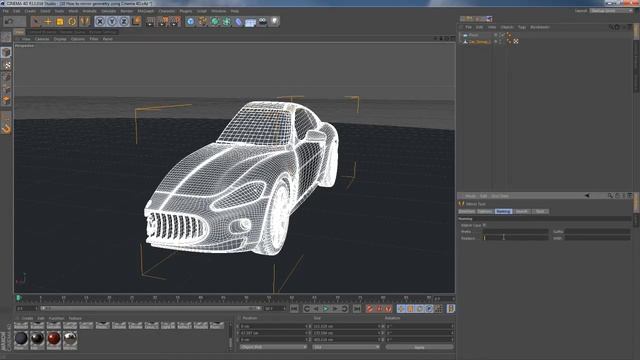The height and width of the screenshot is (360, 640).
Task: Click Render to Picture Viewer icon
Action: click(x=163, y=21)
